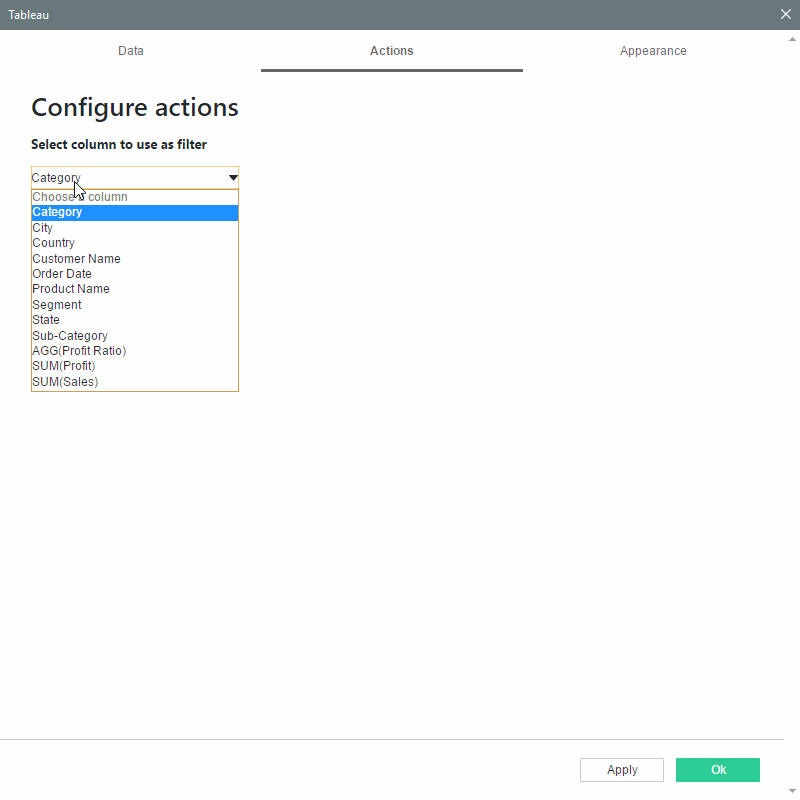
Task: Switch to the Data tab
Action: pos(131,51)
